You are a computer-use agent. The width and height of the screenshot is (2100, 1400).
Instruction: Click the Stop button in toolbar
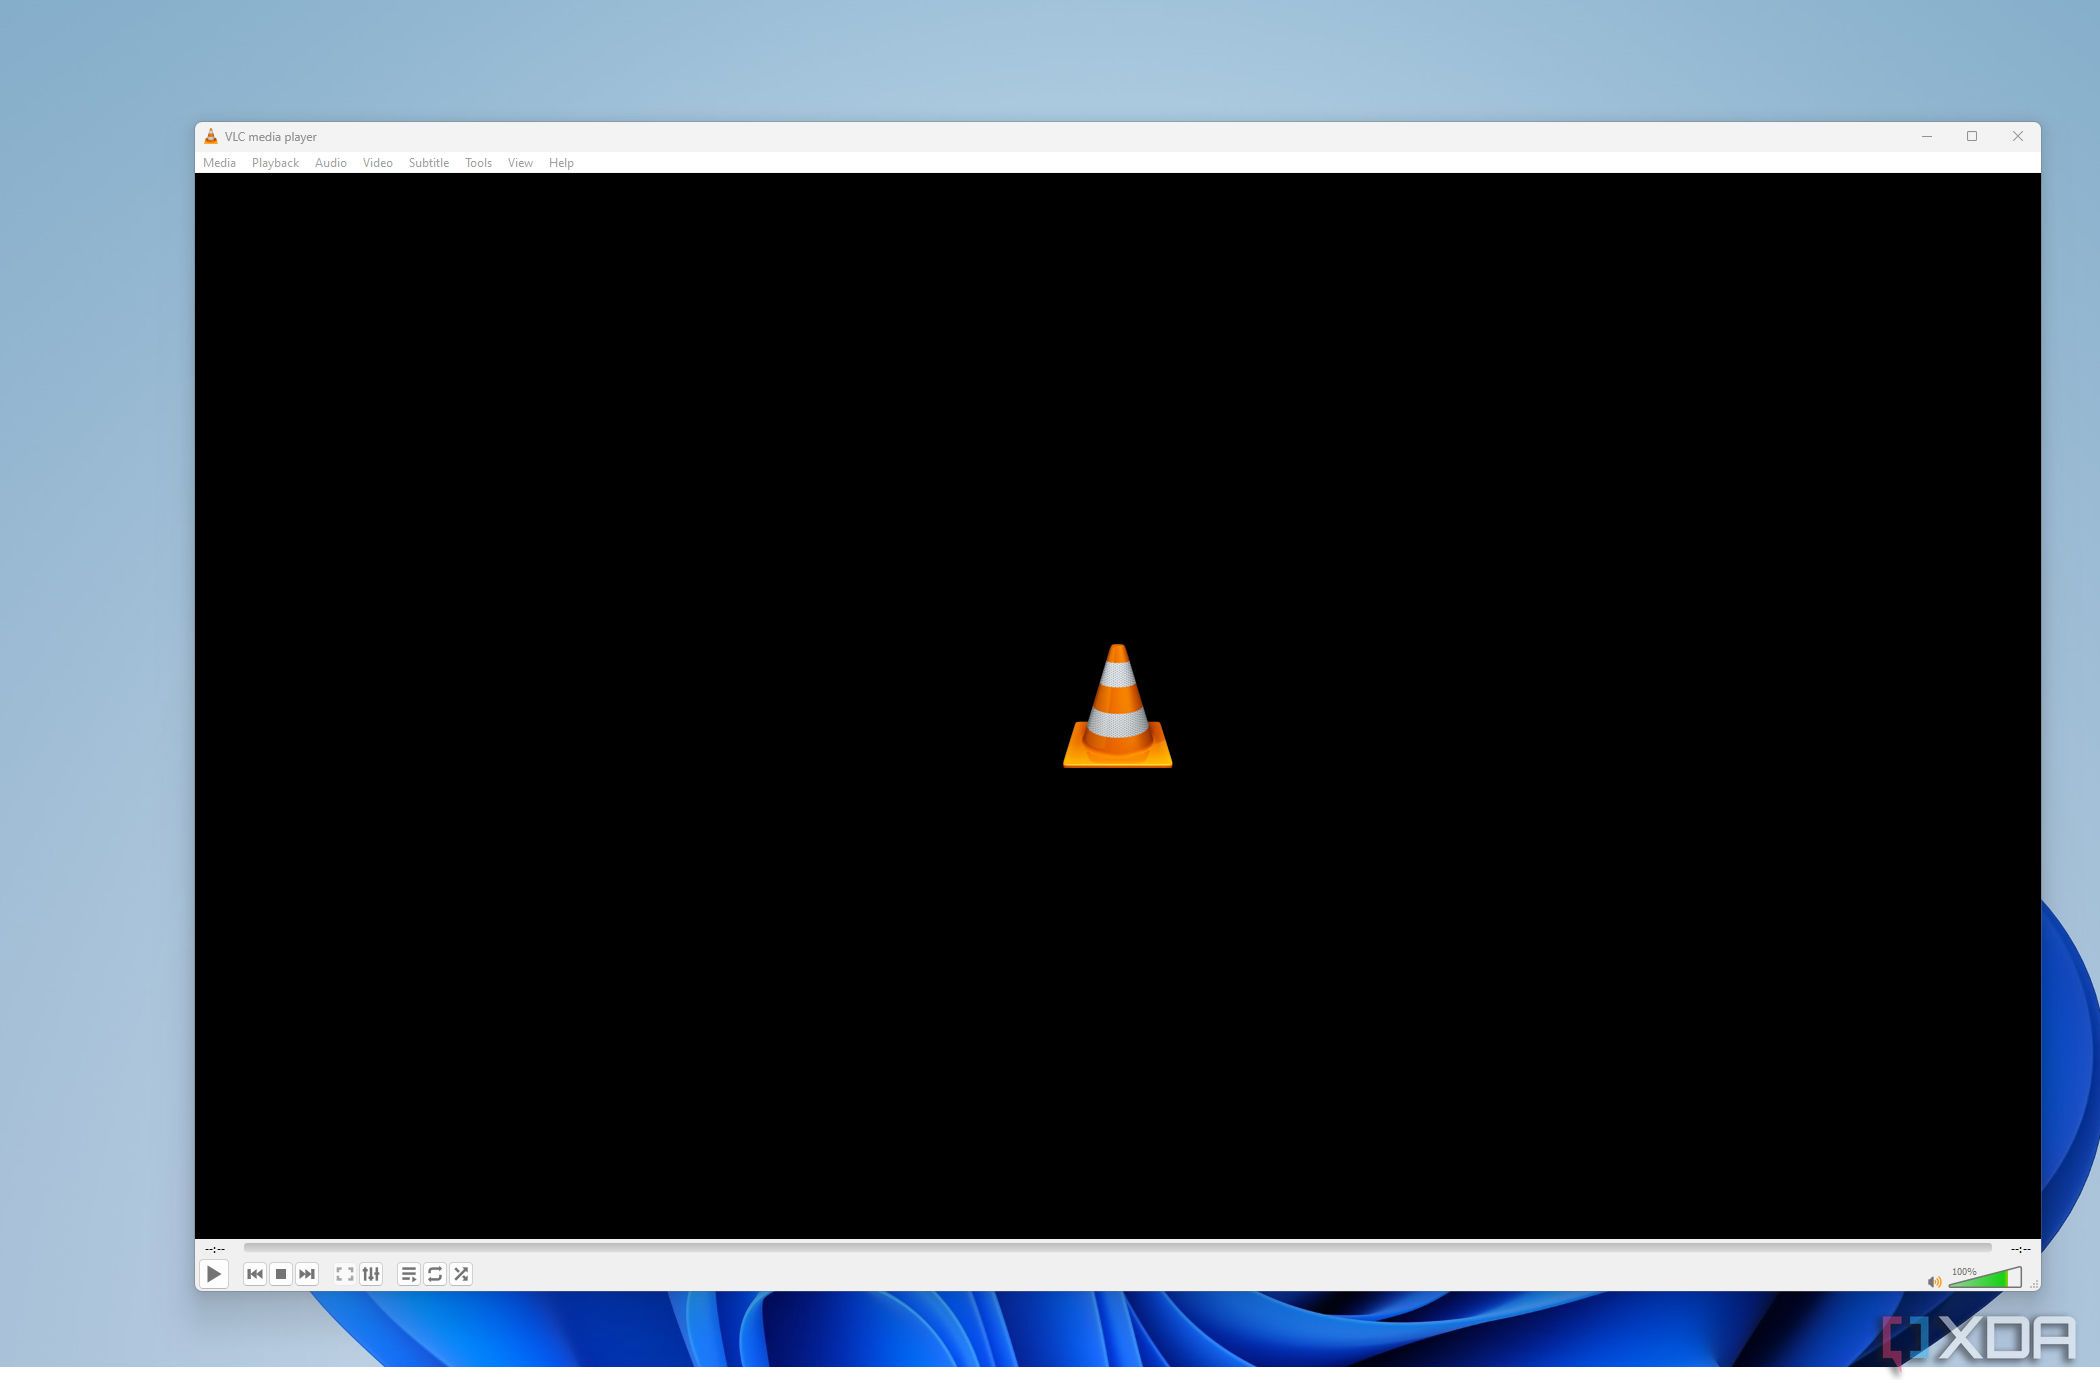click(280, 1273)
